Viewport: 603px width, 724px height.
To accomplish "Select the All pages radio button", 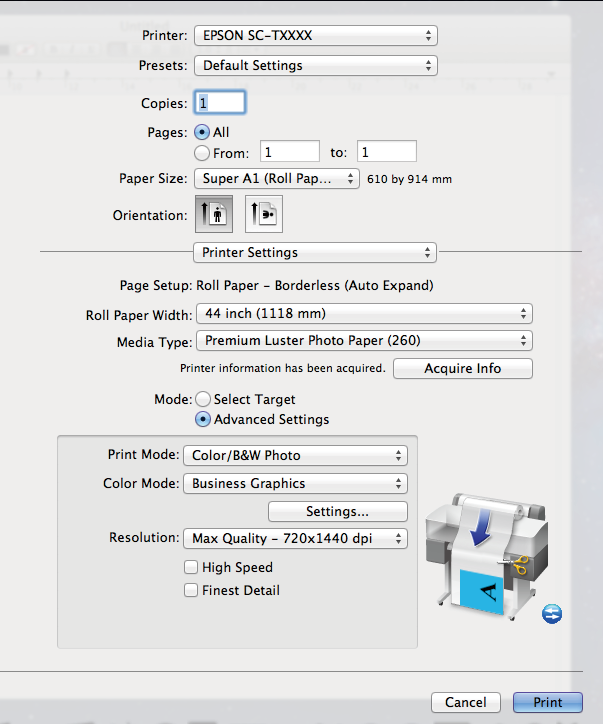I will 202,133.
